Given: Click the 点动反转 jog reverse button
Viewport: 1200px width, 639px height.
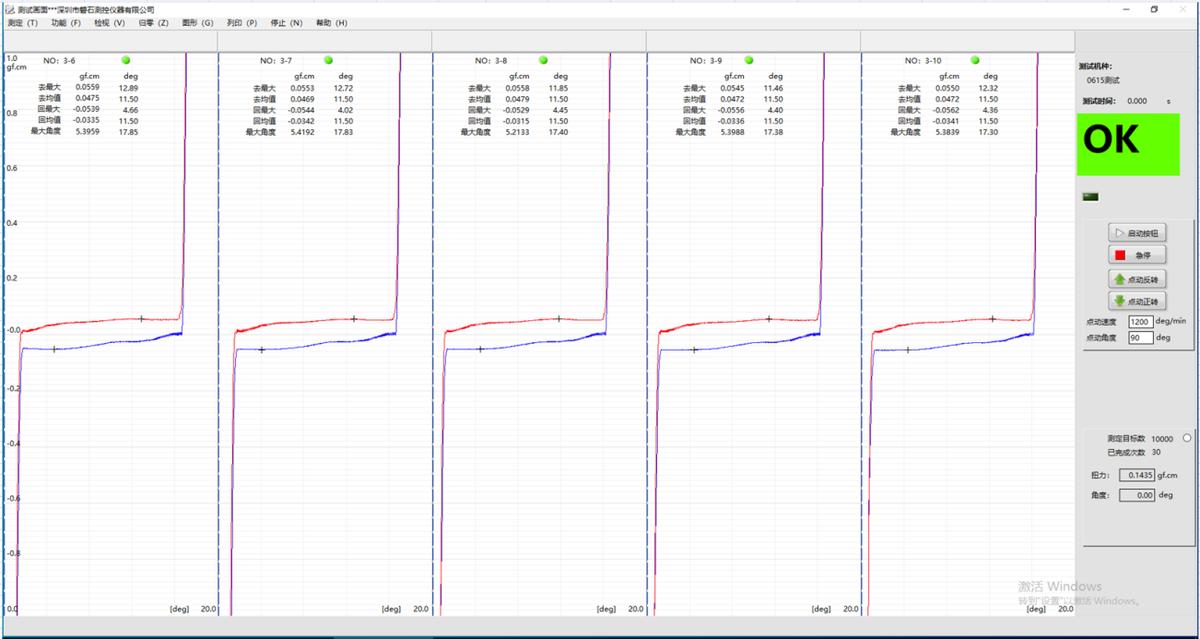Looking at the screenshot, I should click(1137, 279).
